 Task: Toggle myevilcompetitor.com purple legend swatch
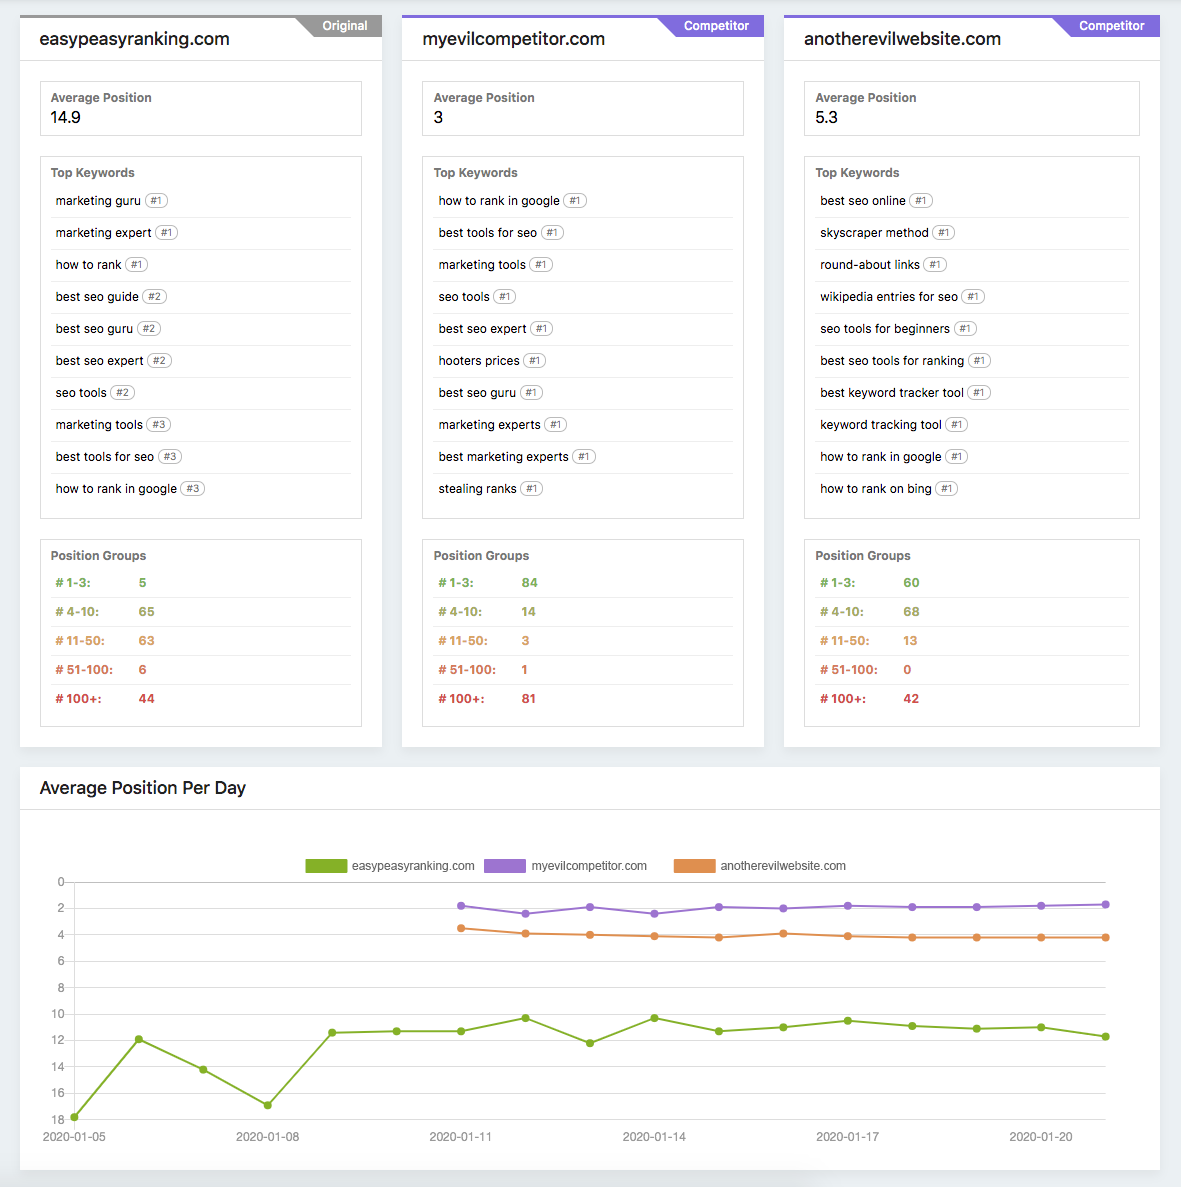(505, 866)
